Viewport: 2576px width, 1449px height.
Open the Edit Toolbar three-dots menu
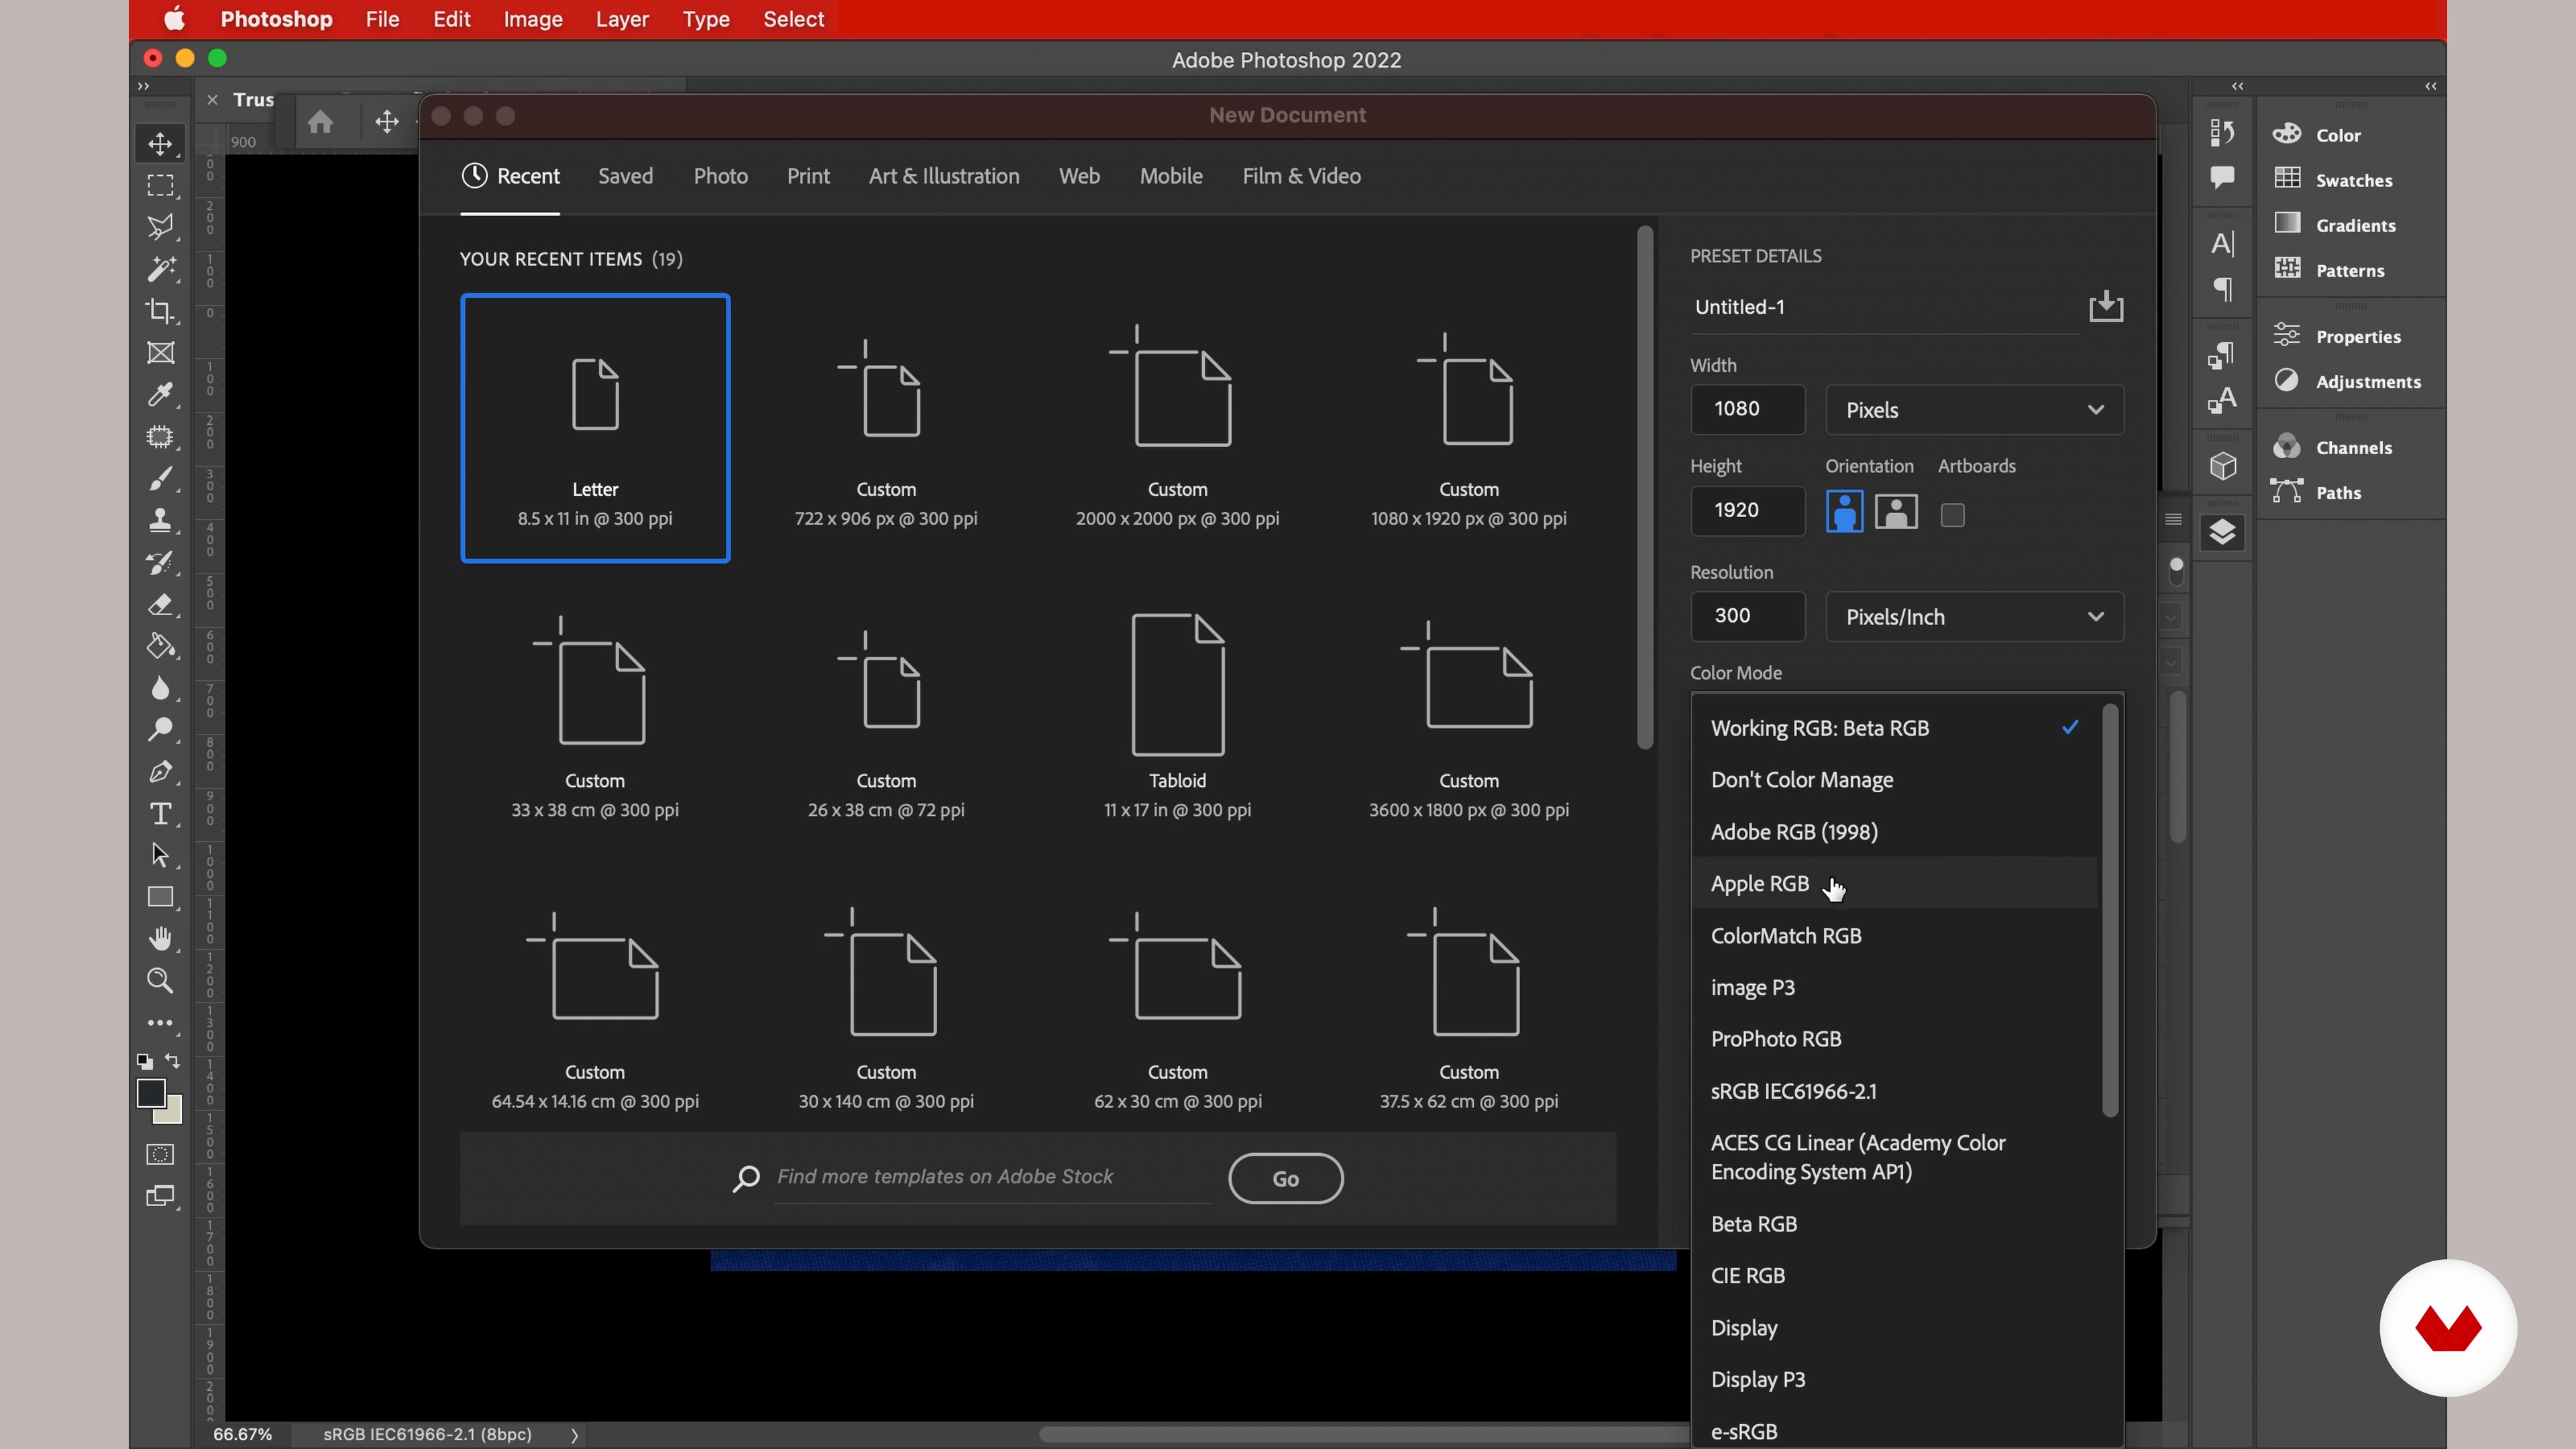pos(160,1023)
